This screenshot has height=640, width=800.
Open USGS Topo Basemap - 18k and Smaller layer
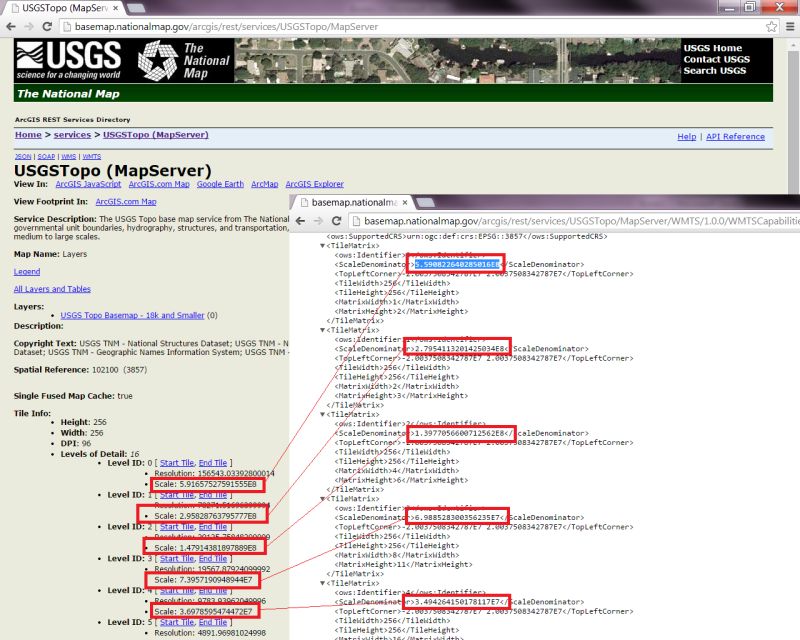pos(132,315)
